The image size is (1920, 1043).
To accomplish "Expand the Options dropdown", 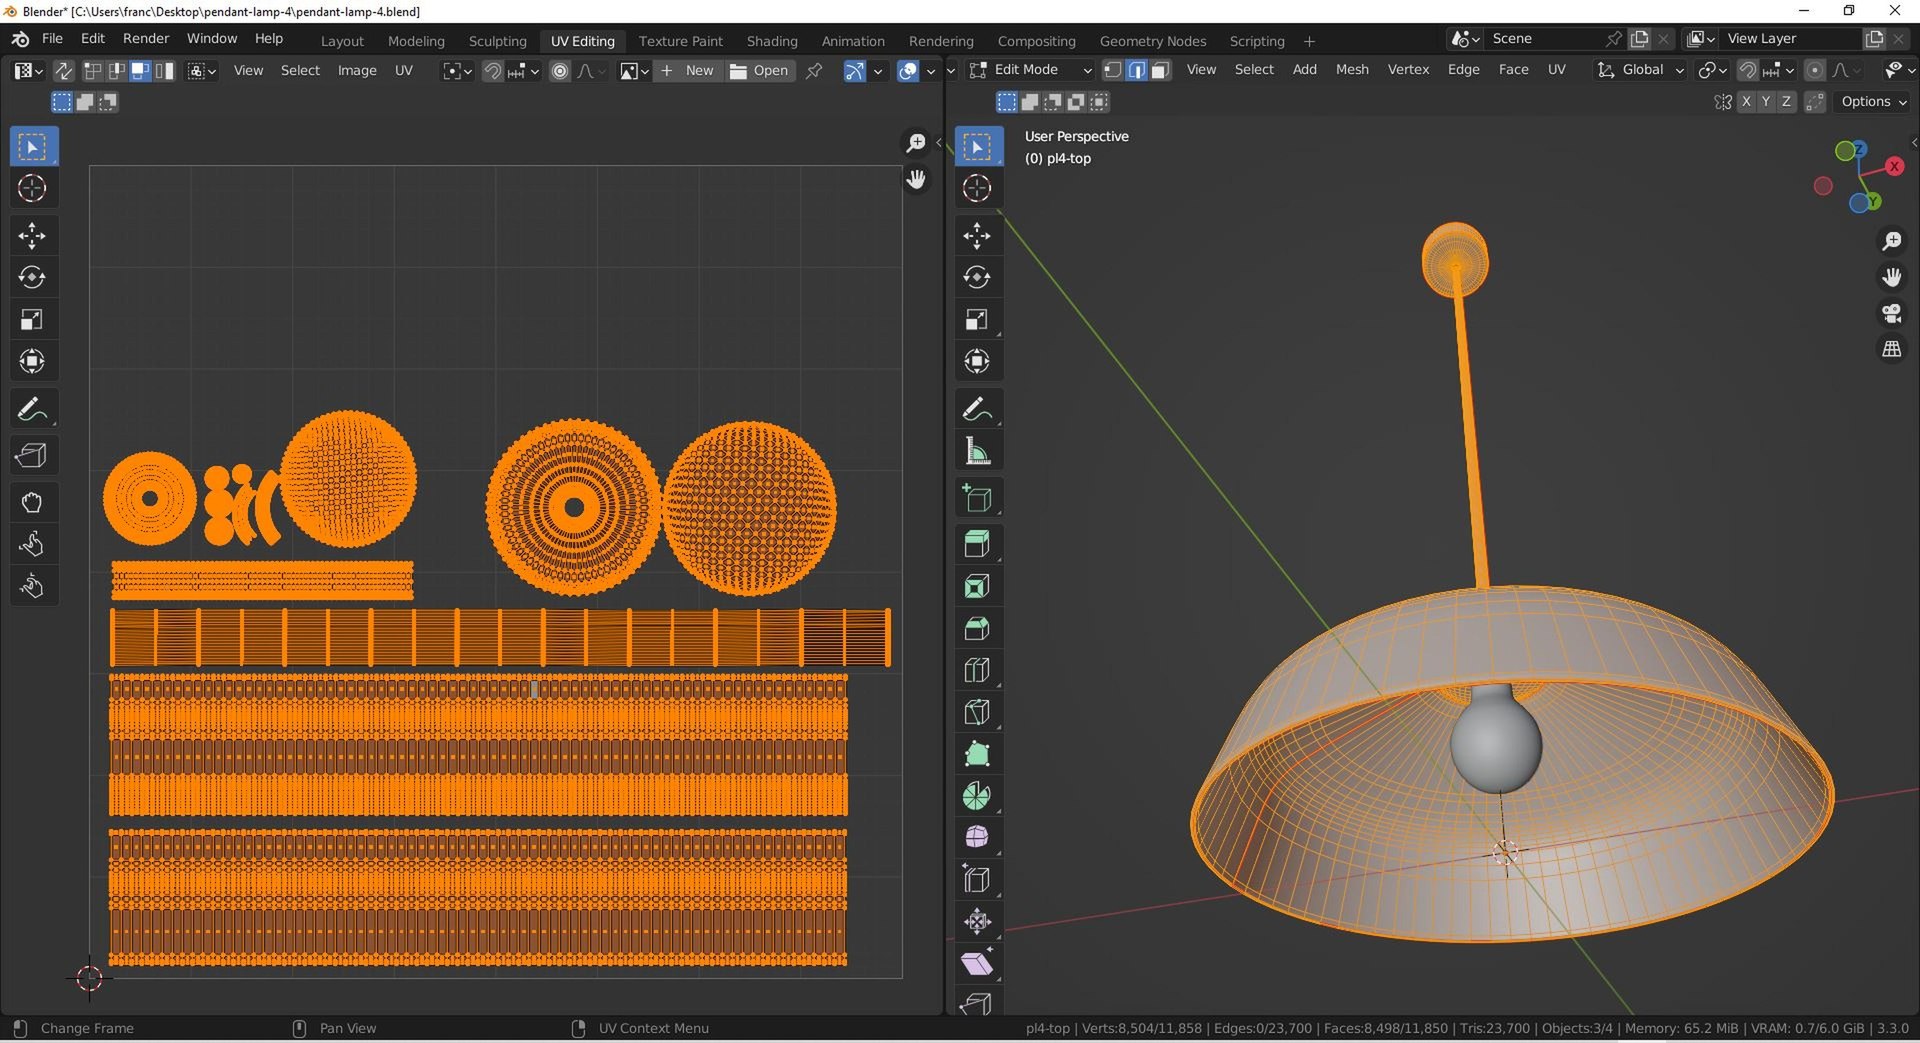I will (x=1873, y=102).
